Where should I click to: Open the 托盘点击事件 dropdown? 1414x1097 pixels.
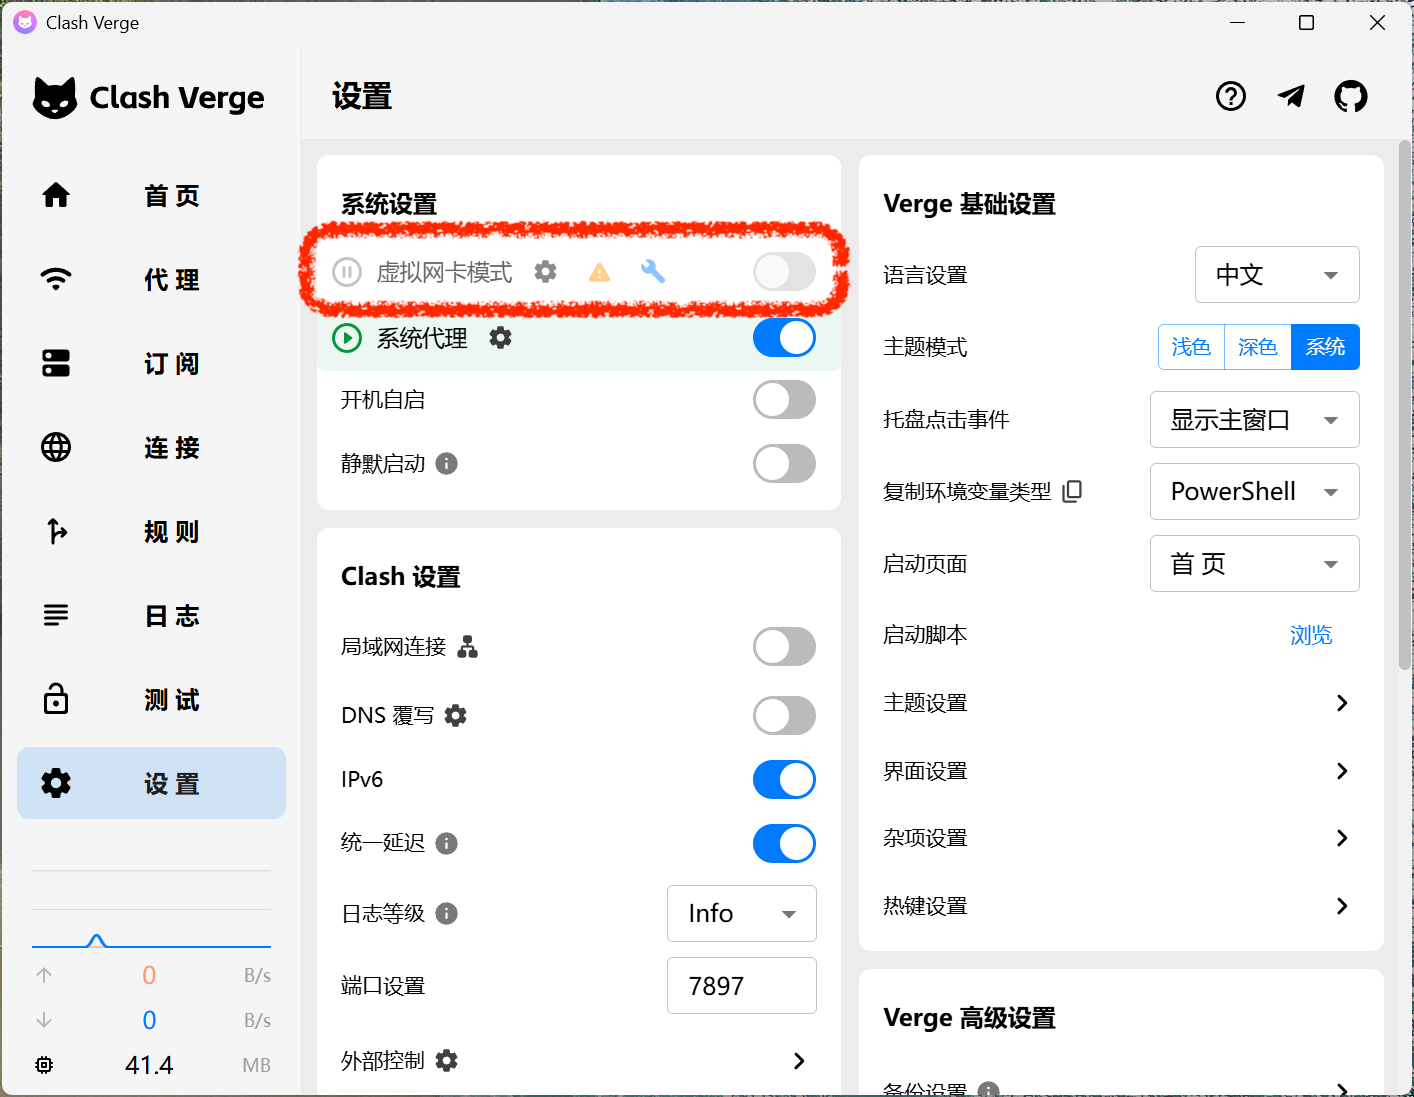[1254, 419]
